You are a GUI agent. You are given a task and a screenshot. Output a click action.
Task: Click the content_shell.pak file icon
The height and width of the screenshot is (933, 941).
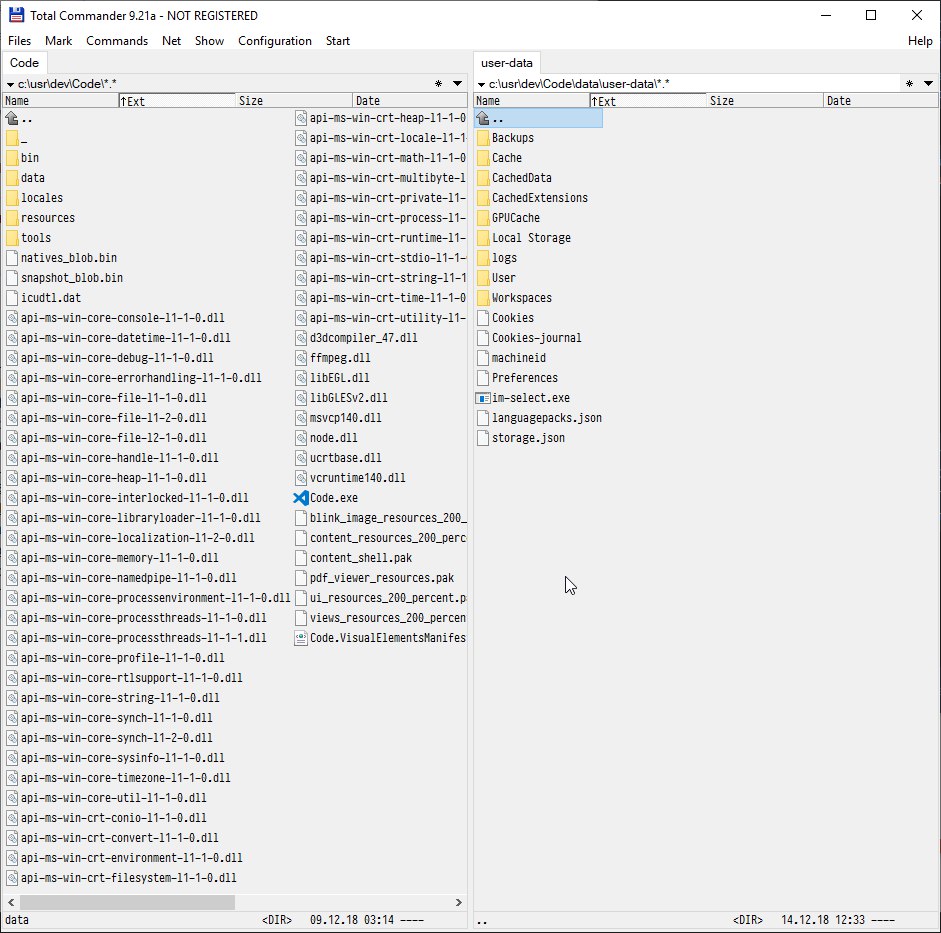[x=301, y=558]
